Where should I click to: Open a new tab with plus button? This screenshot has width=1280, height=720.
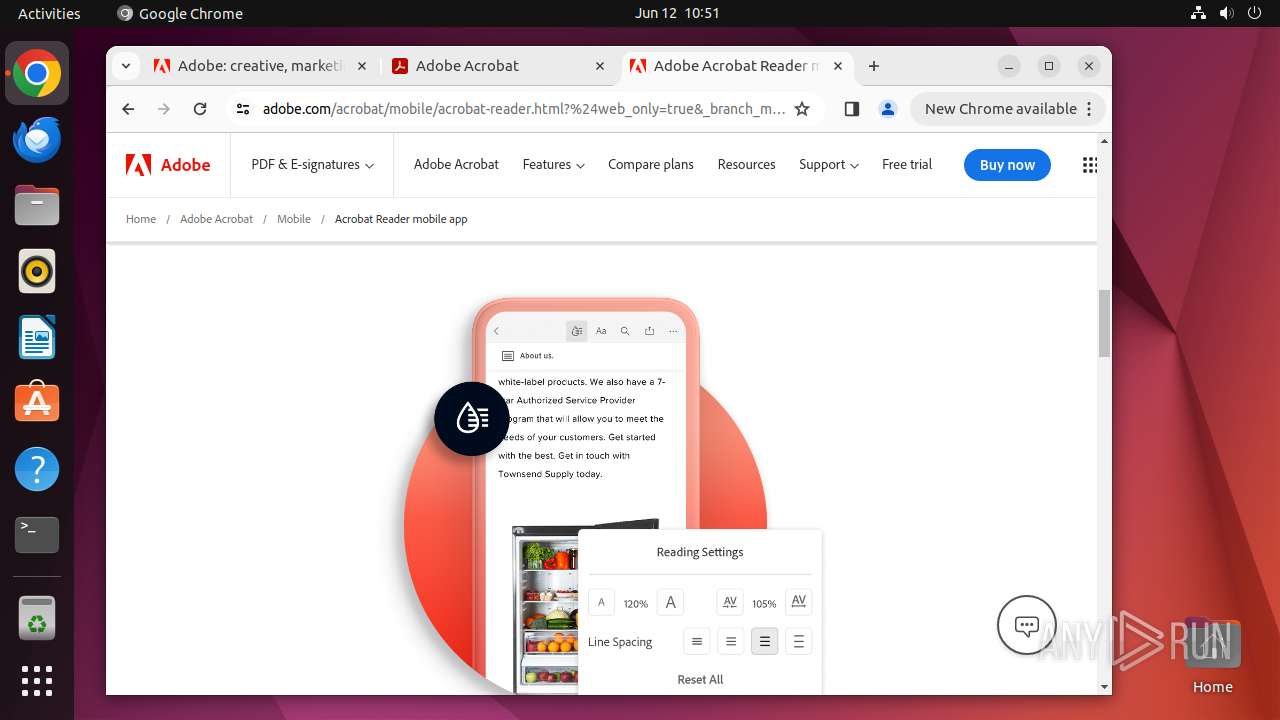874,66
